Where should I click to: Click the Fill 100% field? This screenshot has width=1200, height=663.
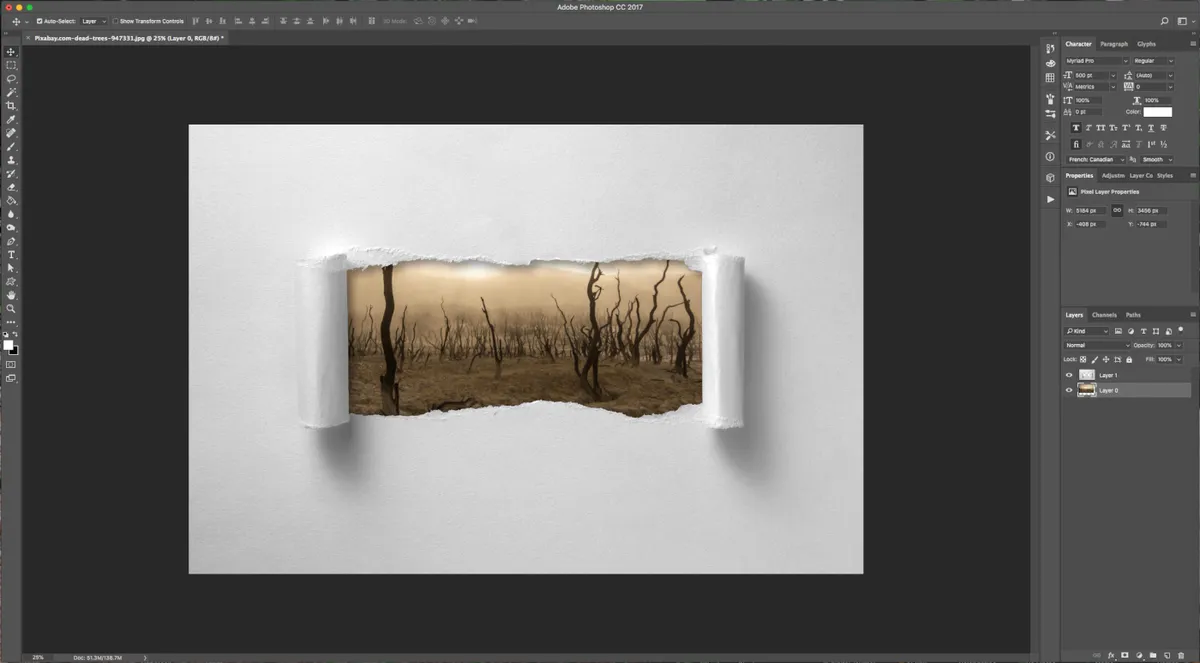[1165, 359]
